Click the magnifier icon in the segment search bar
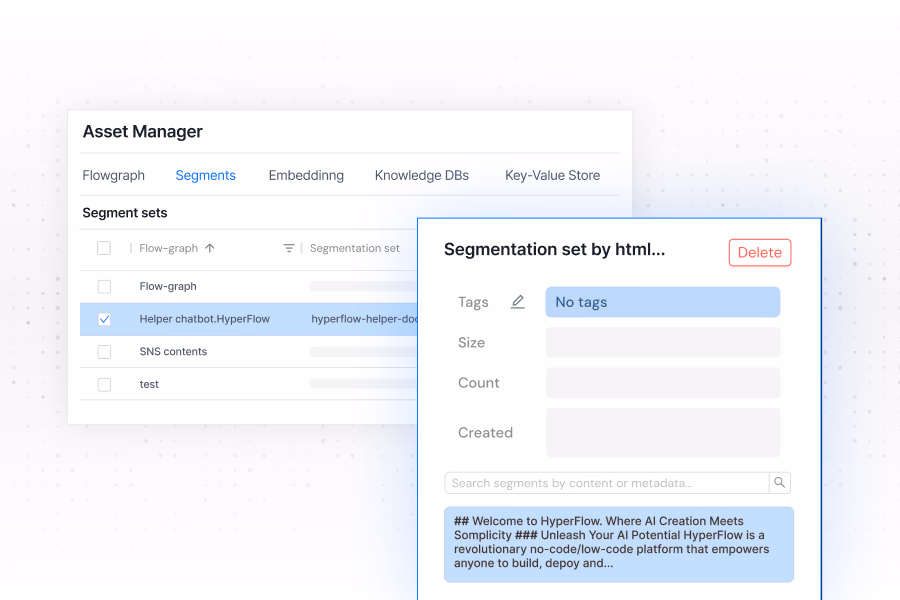 click(779, 482)
